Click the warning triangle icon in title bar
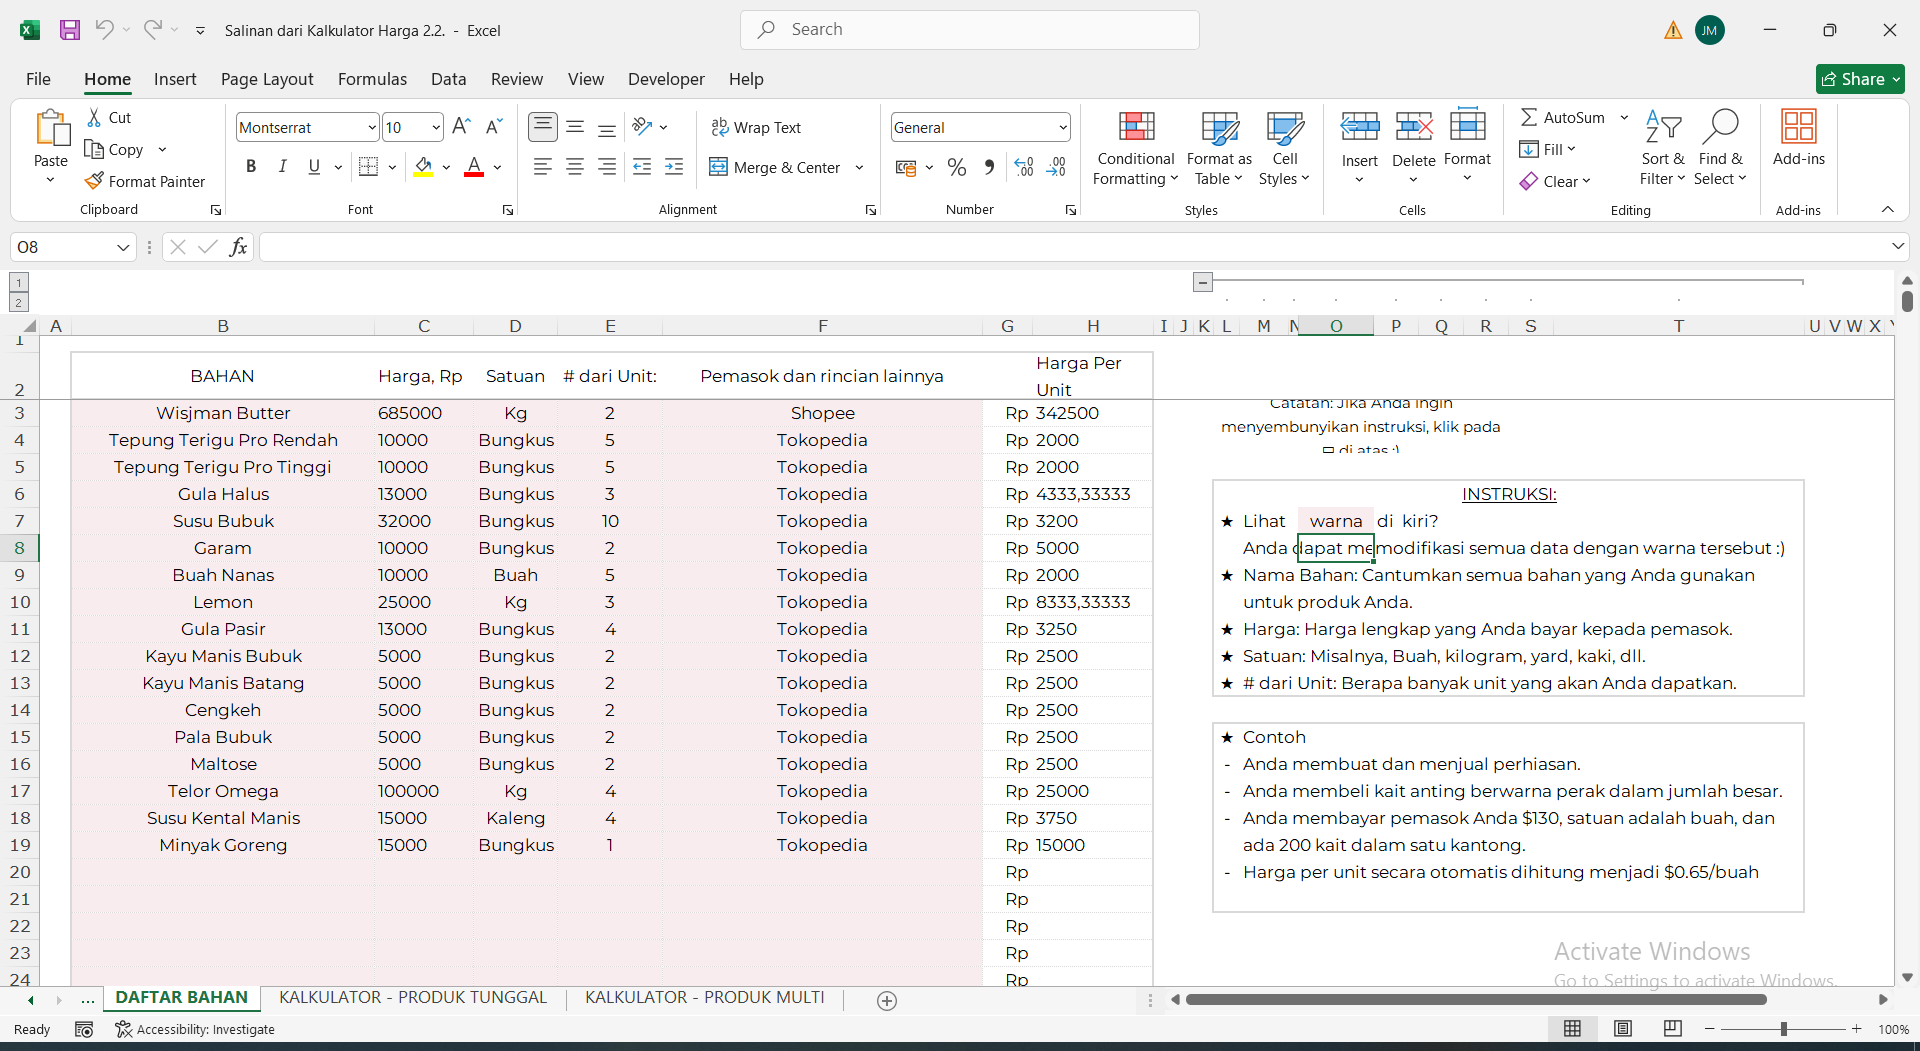Viewport: 1920px width, 1051px height. point(1673,30)
